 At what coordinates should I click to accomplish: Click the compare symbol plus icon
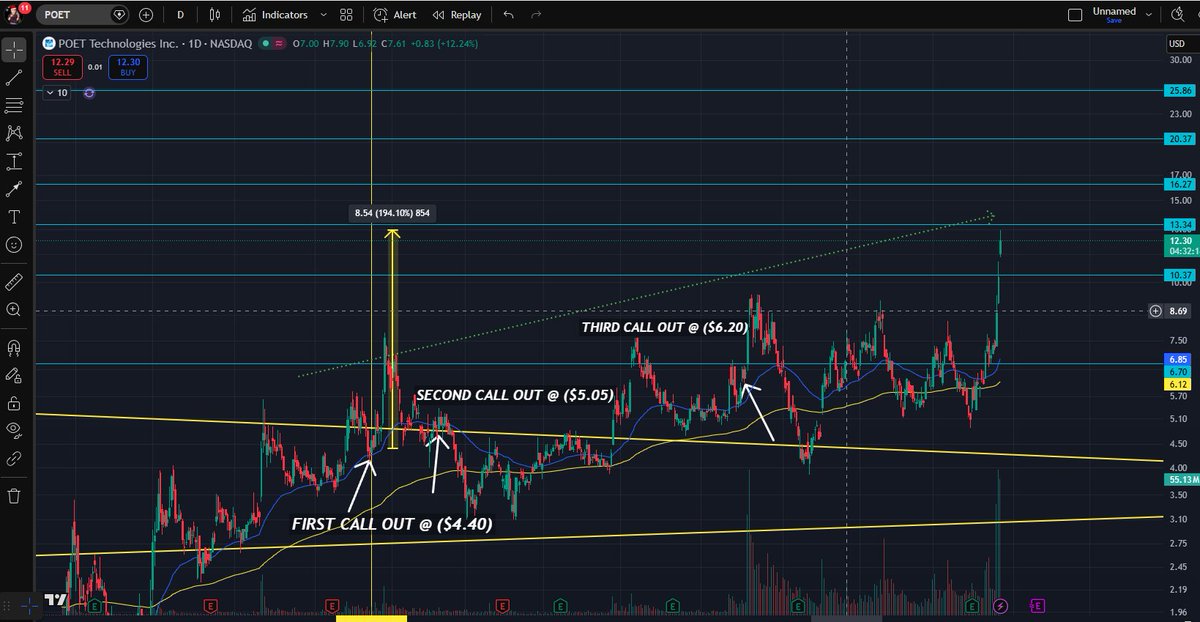click(147, 15)
